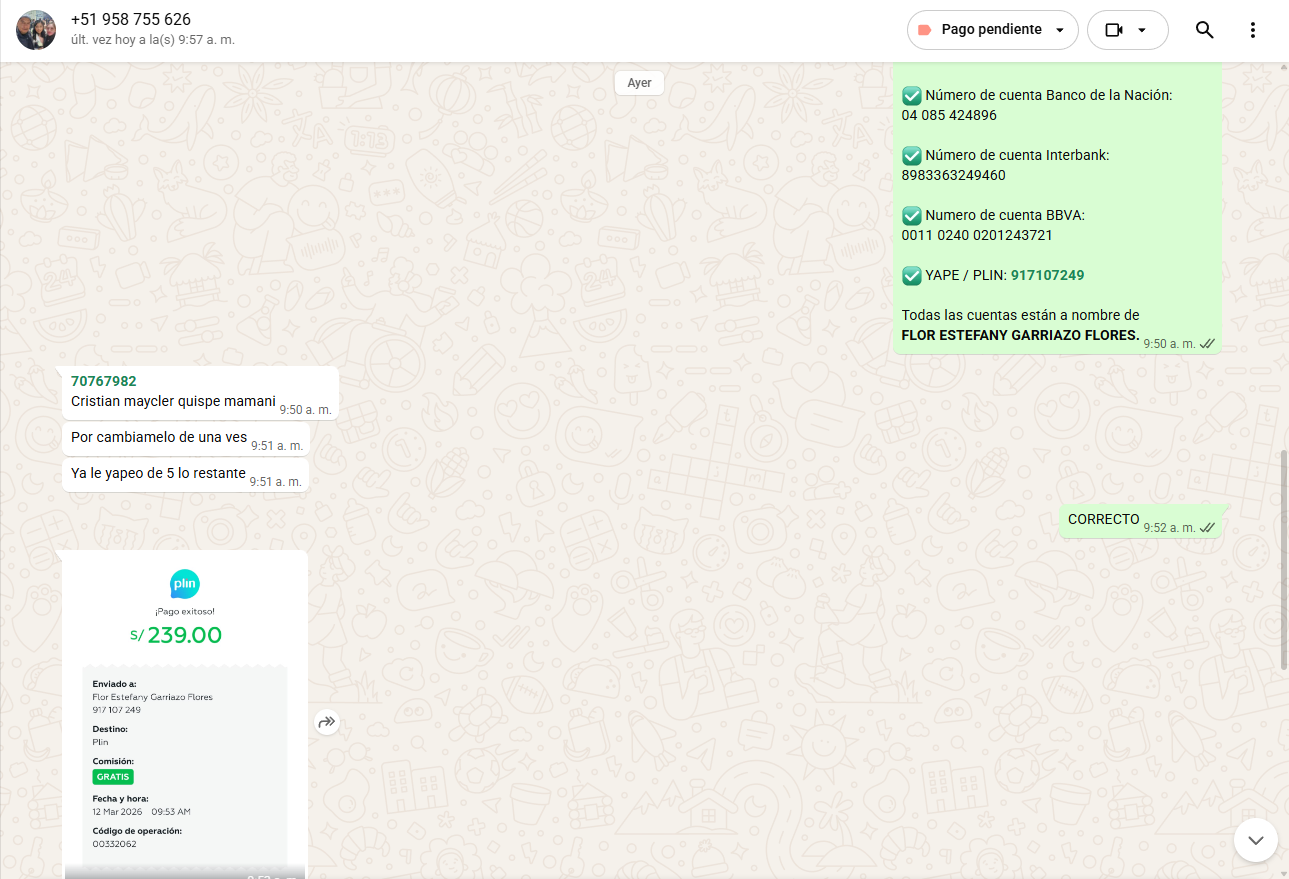Click the green check emoji beside cuenta BBVA
This screenshot has width=1289, height=879.
[911, 215]
